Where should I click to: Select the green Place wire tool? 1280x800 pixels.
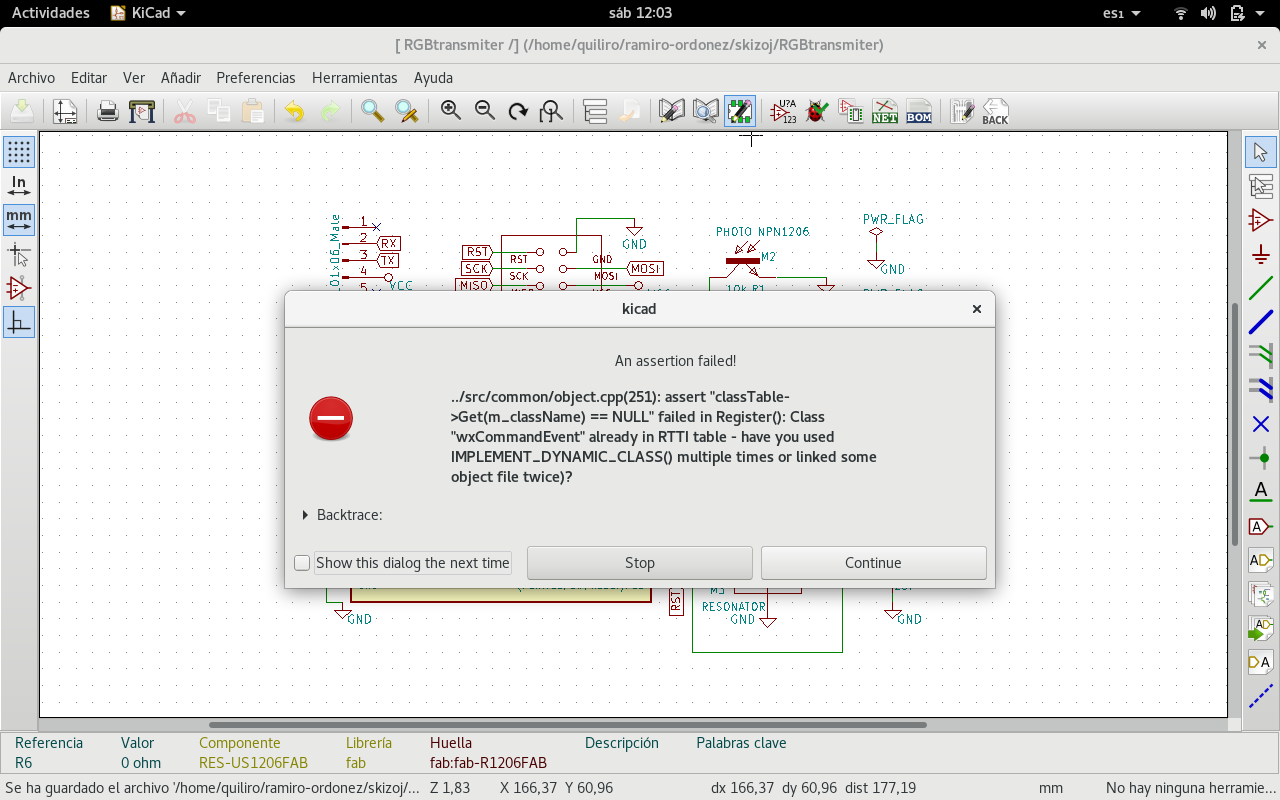pyautogui.click(x=1260, y=288)
